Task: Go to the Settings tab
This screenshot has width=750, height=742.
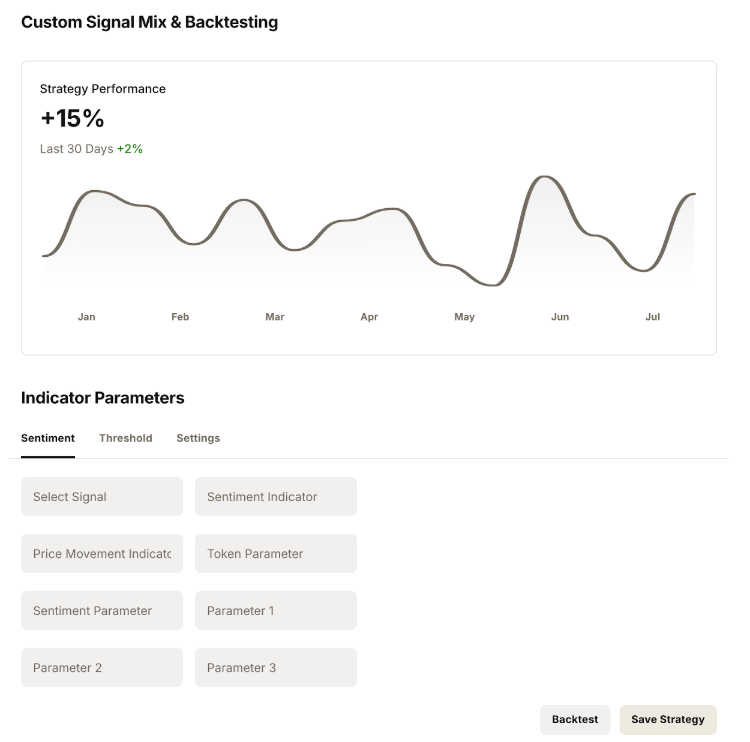Action: 198,438
